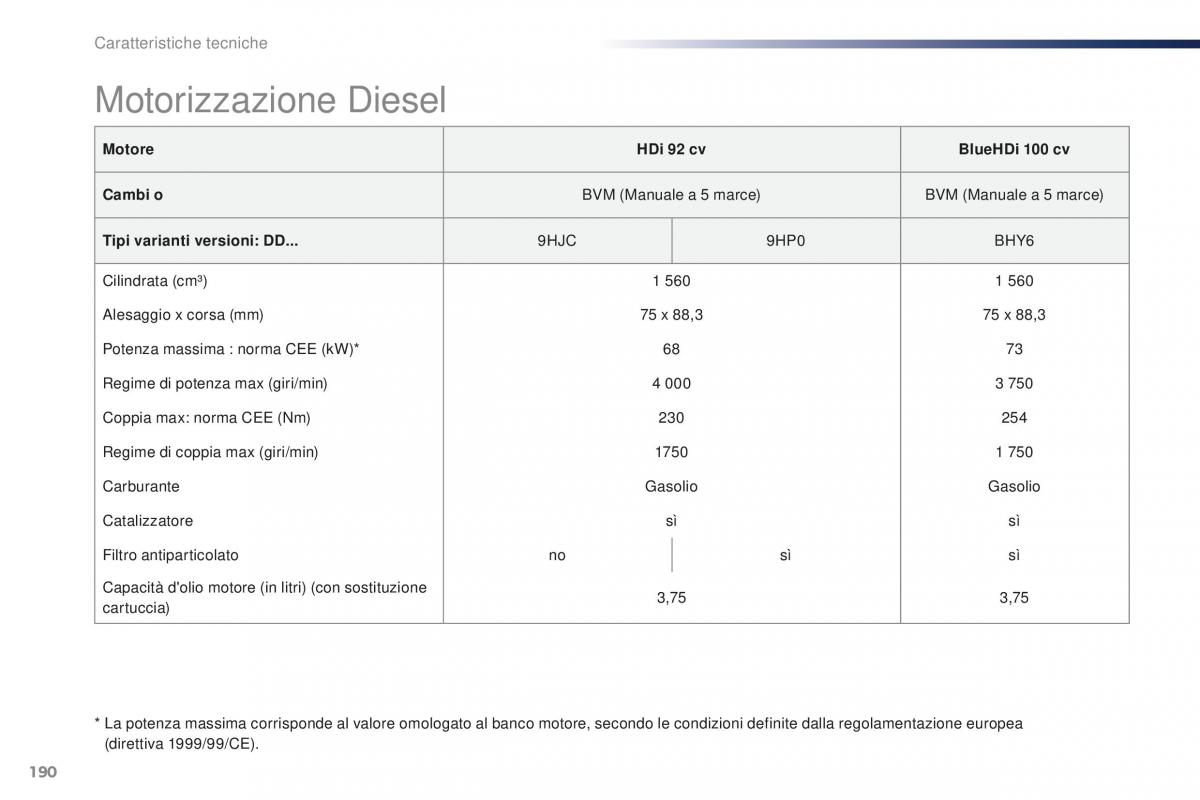Click "Gasolio" in the BlueHDi 100 cv column
The width and height of the screenshot is (1200, 800).
tap(1014, 486)
